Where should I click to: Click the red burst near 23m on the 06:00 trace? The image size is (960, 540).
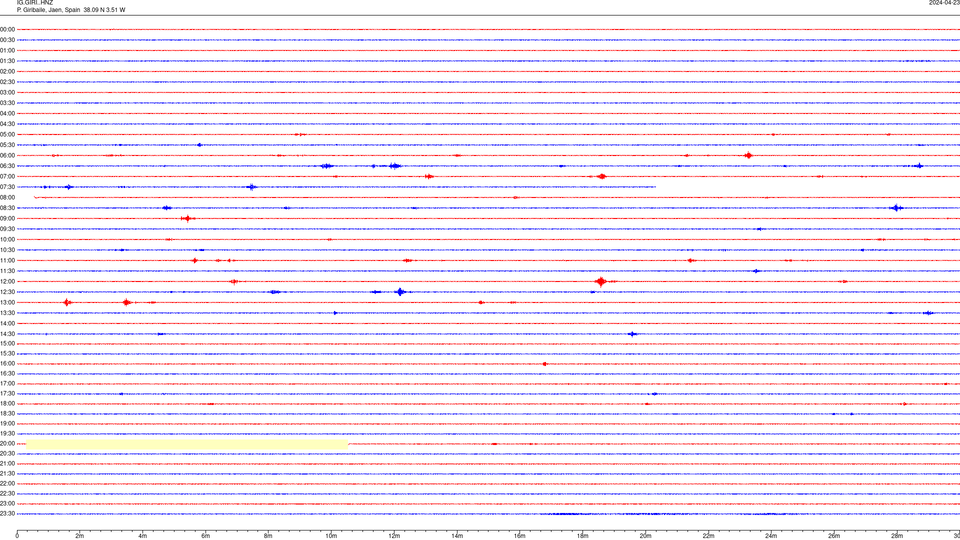coord(748,156)
